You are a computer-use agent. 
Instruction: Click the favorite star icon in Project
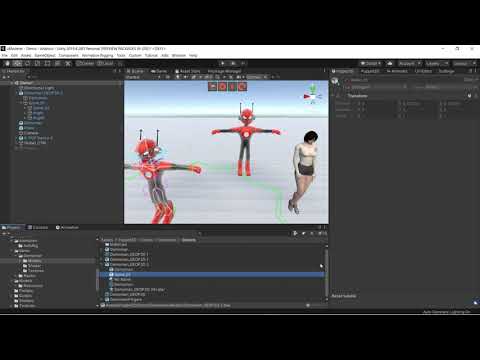click(x=312, y=233)
